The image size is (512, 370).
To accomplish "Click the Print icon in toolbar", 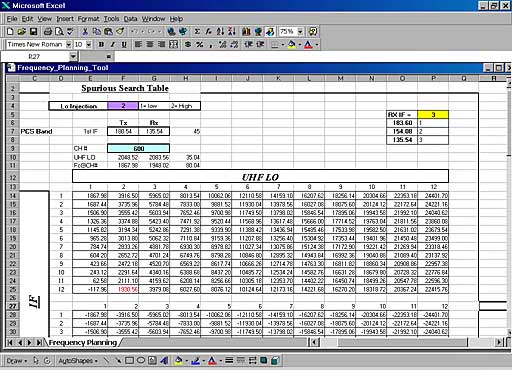I will (48, 32).
